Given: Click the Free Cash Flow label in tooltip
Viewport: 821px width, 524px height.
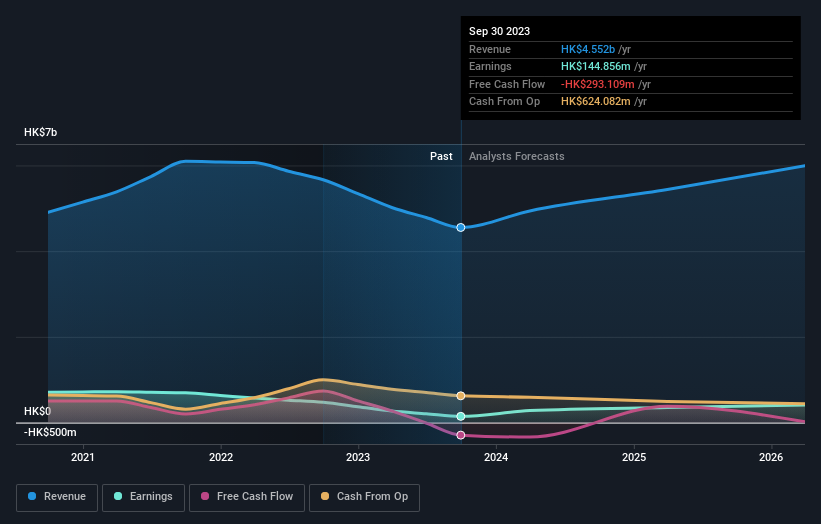Looking at the screenshot, I should pyautogui.click(x=507, y=84).
